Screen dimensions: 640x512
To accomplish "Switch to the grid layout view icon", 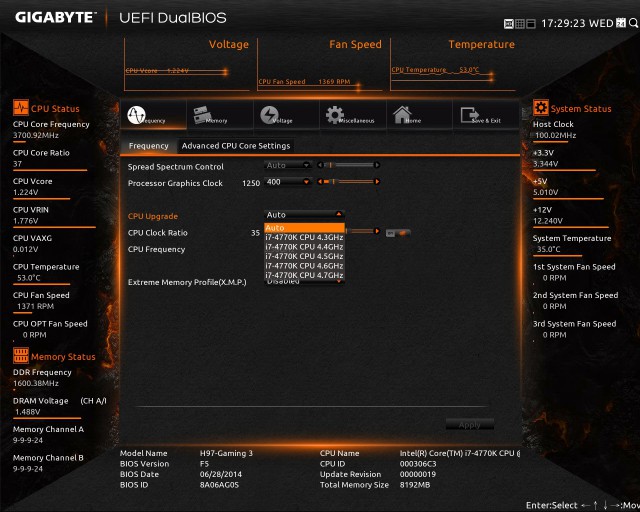I will [520, 24].
